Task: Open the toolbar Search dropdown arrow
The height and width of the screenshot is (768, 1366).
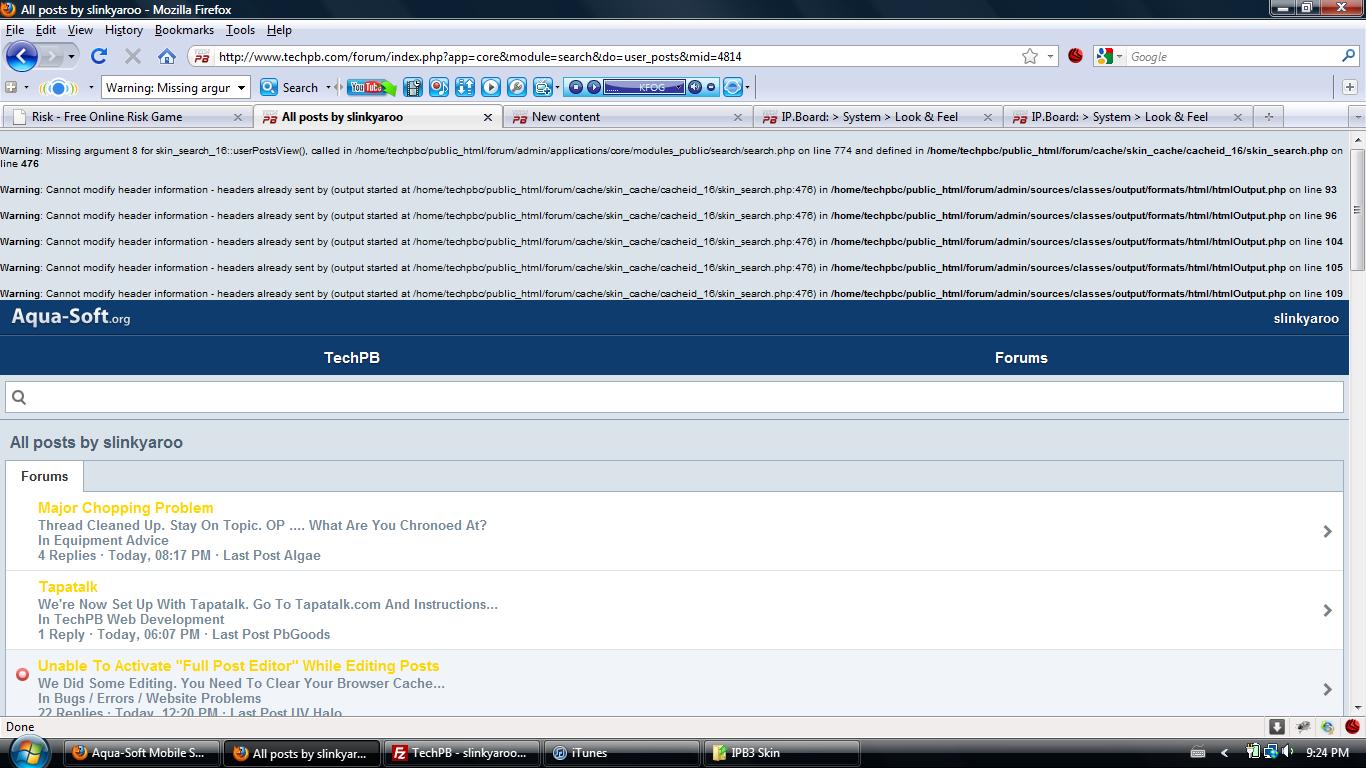Action: click(x=328, y=88)
